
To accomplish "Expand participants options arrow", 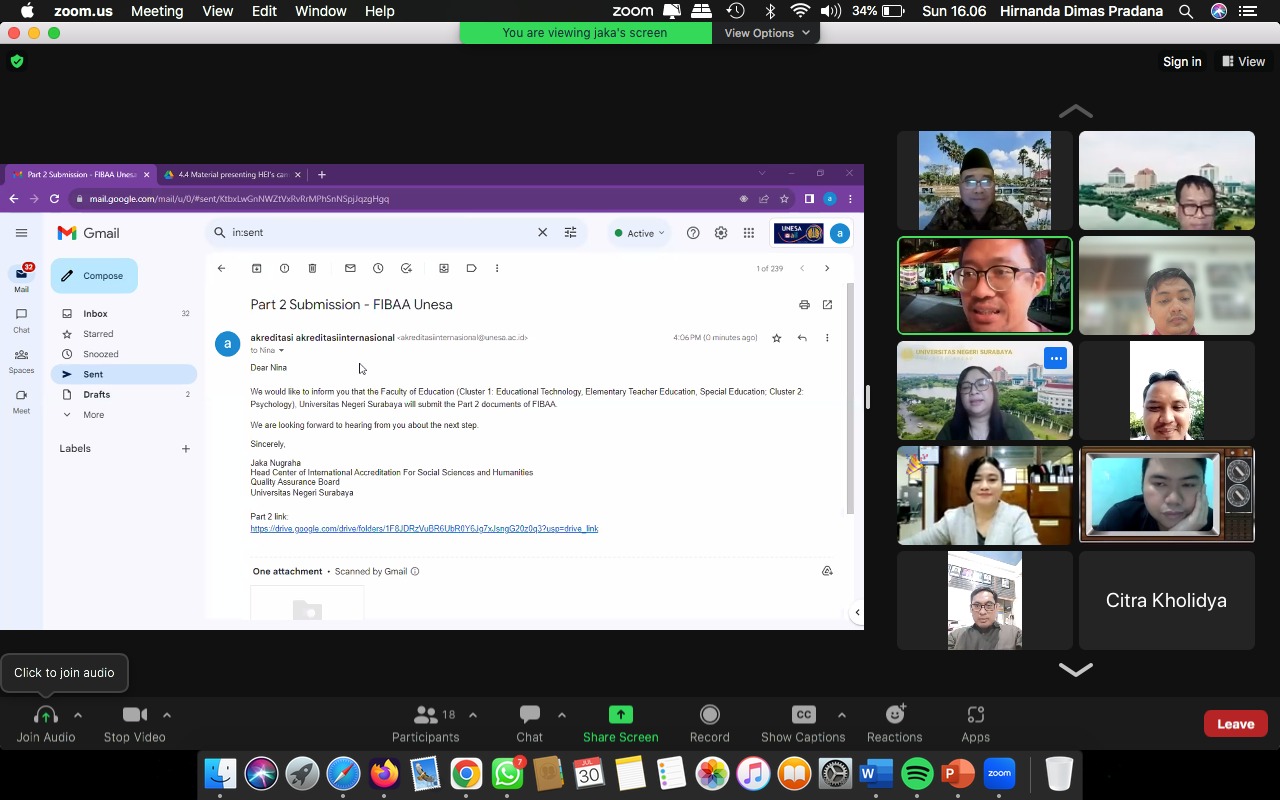I will [473, 715].
